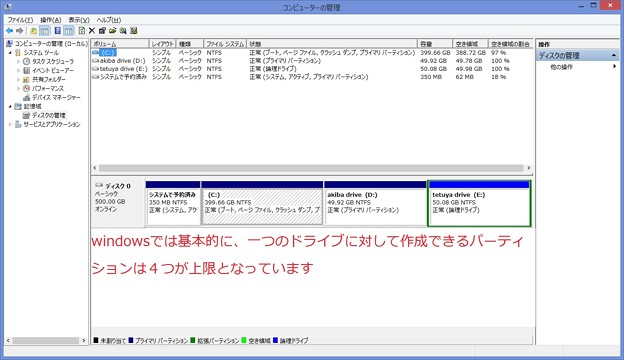Toggle the console tree pane toolbar icon
The width and height of the screenshot is (624, 360).
pos(45,31)
